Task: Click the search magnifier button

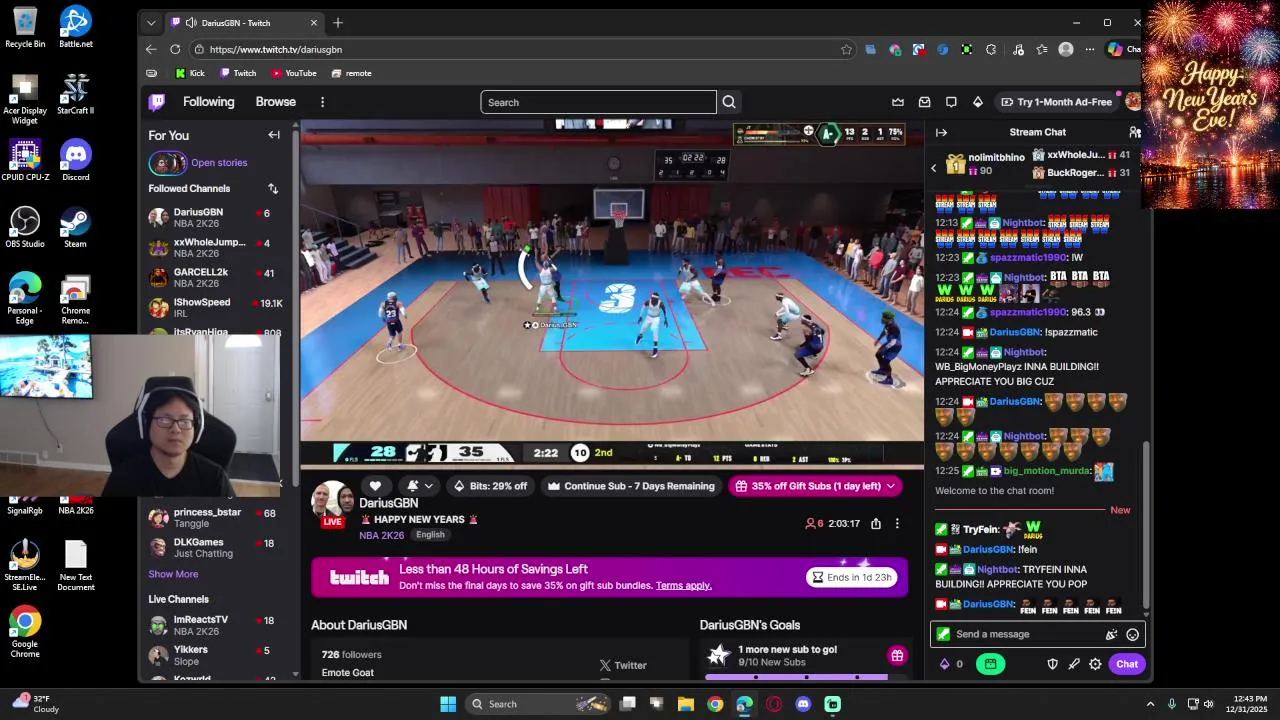Action: pyautogui.click(x=729, y=102)
